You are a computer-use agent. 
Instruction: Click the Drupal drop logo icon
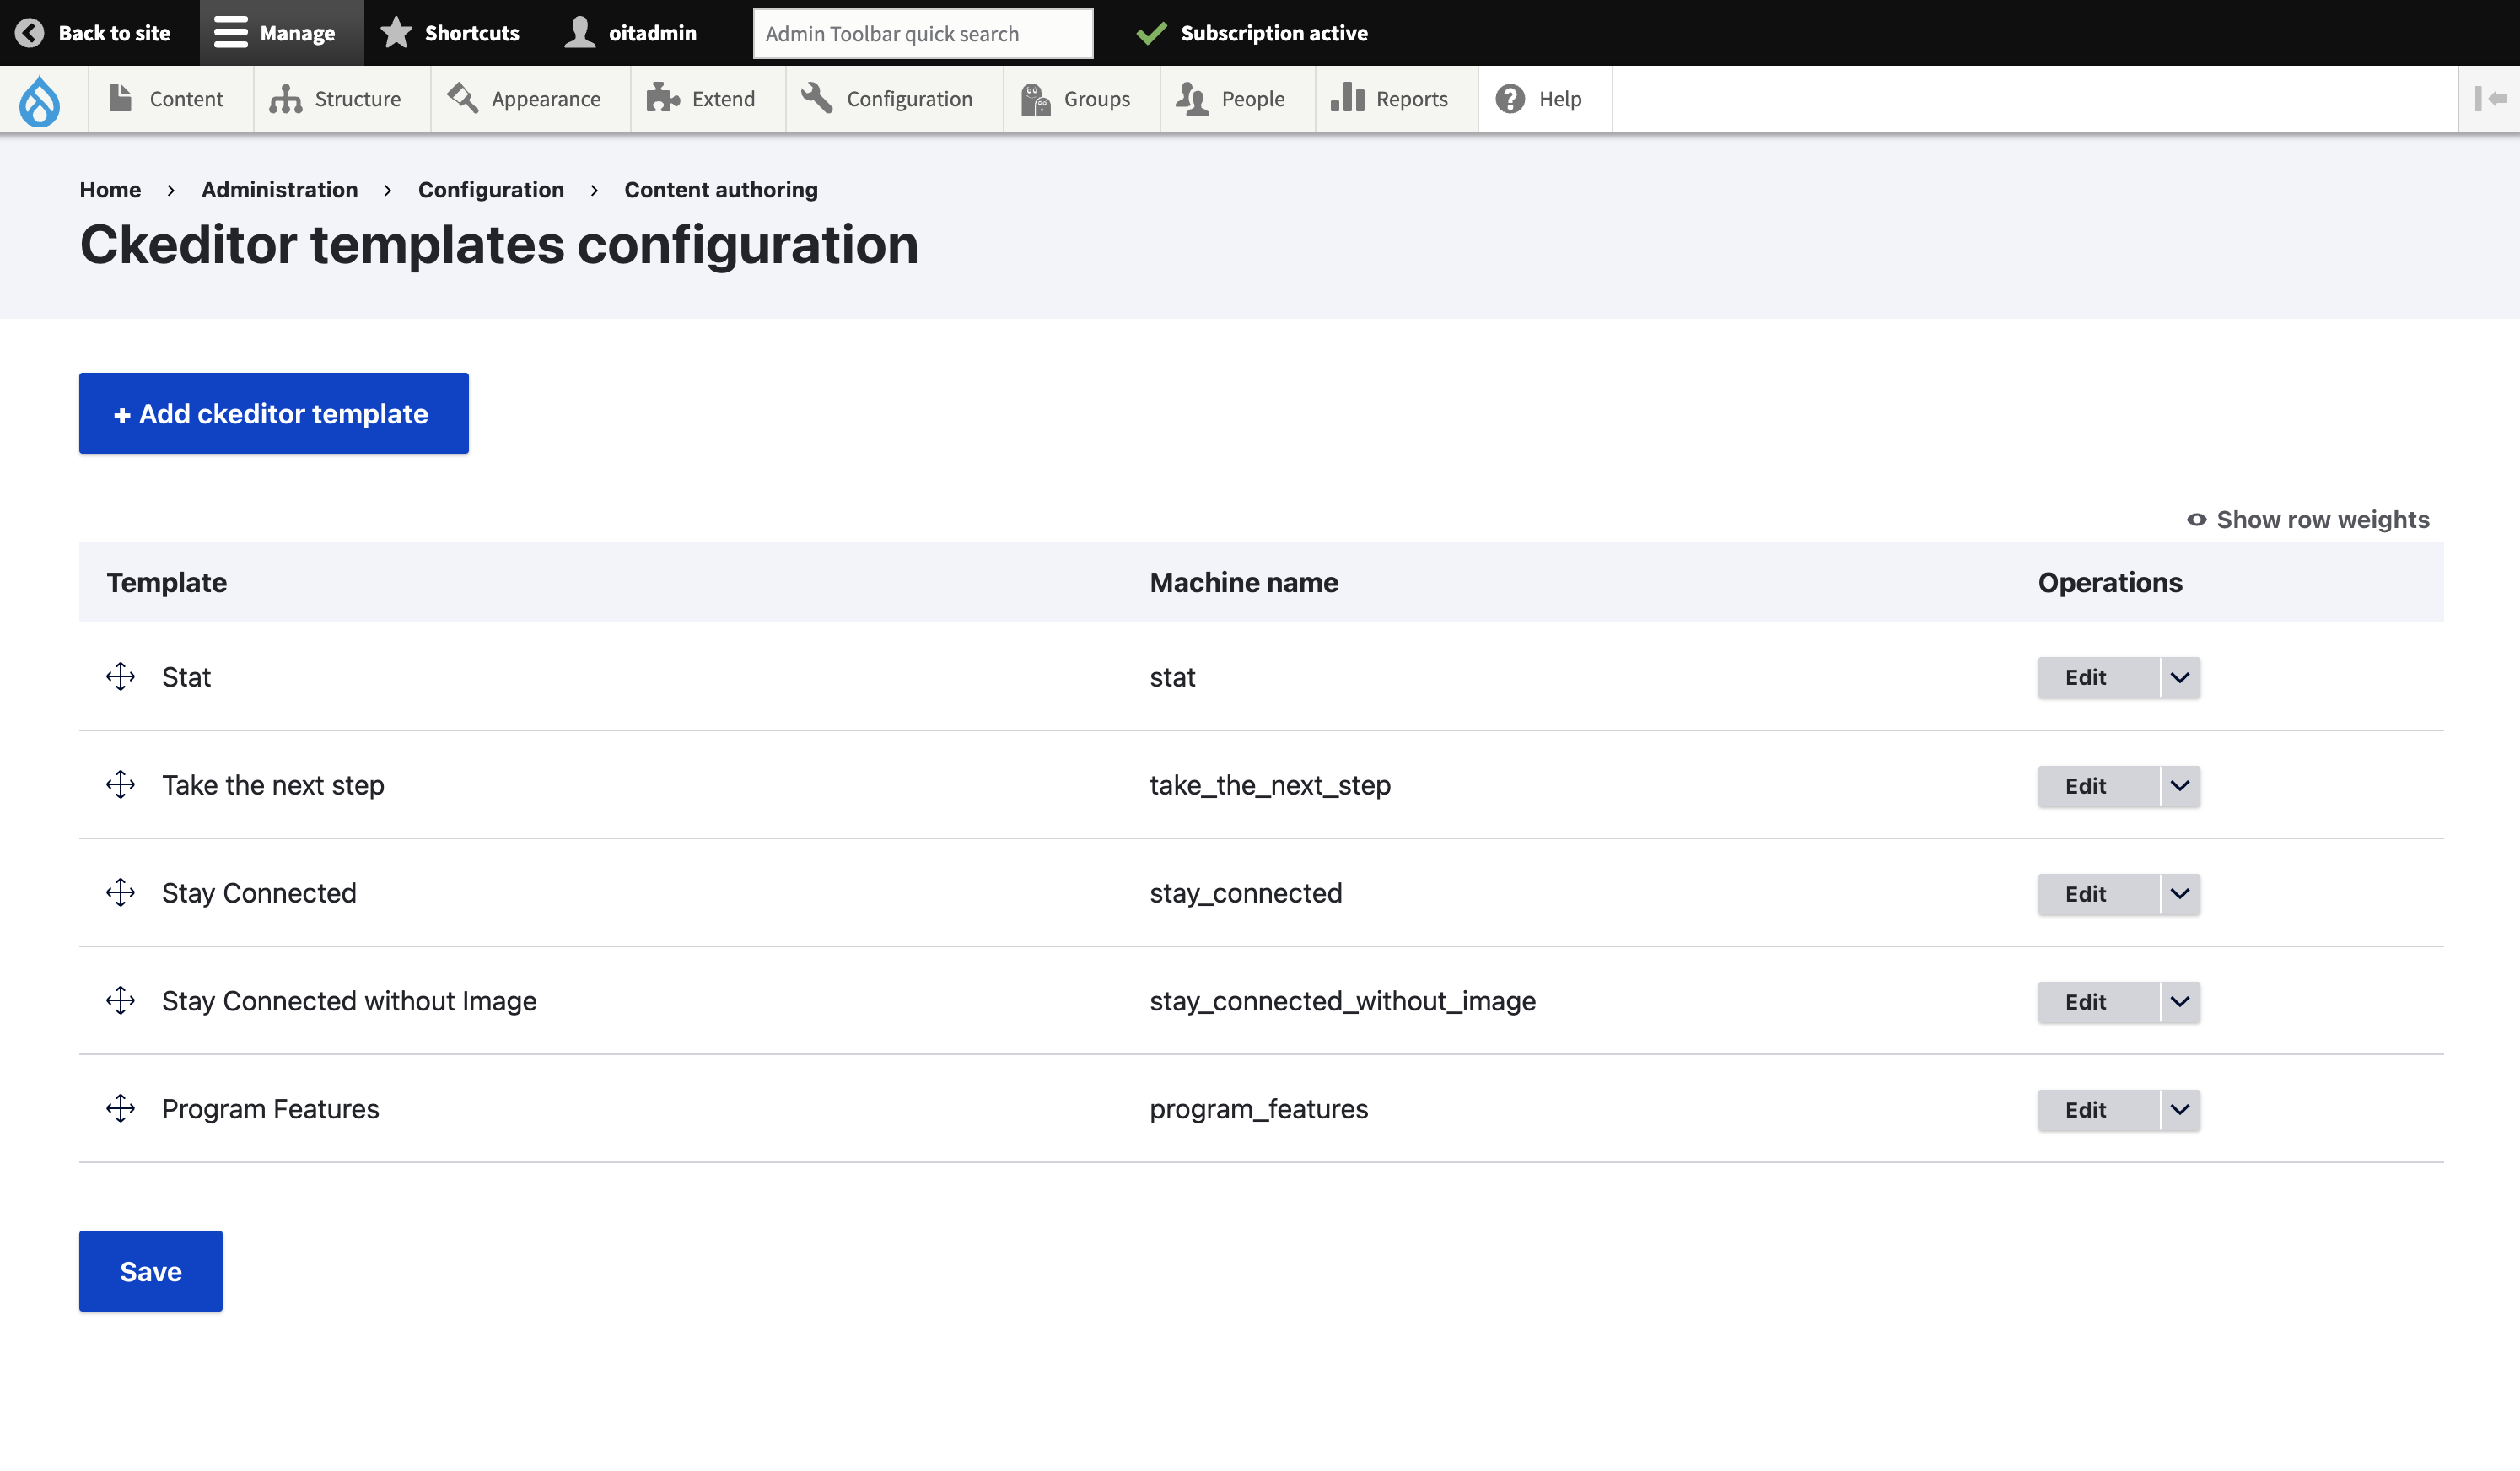click(x=40, y=100)
